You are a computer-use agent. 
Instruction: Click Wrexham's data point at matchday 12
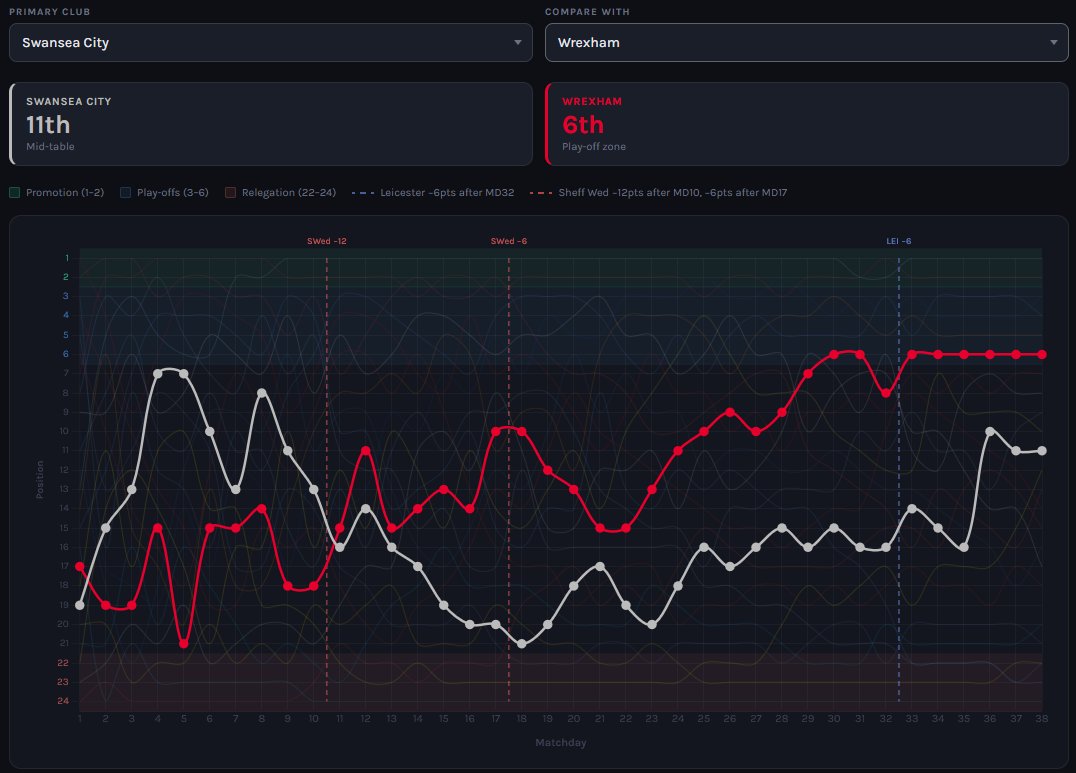366,451
